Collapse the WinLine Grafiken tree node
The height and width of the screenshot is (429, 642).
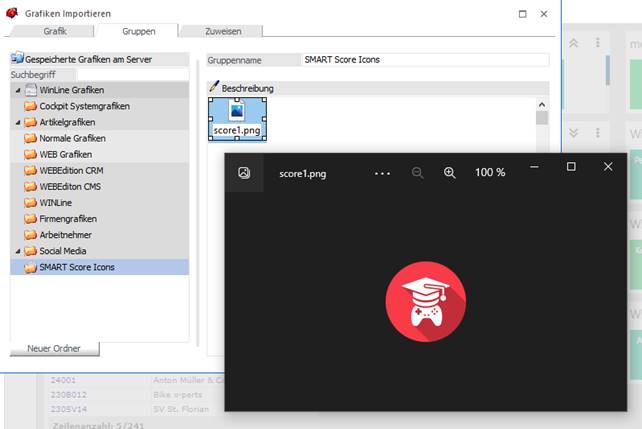pos(18,90)
